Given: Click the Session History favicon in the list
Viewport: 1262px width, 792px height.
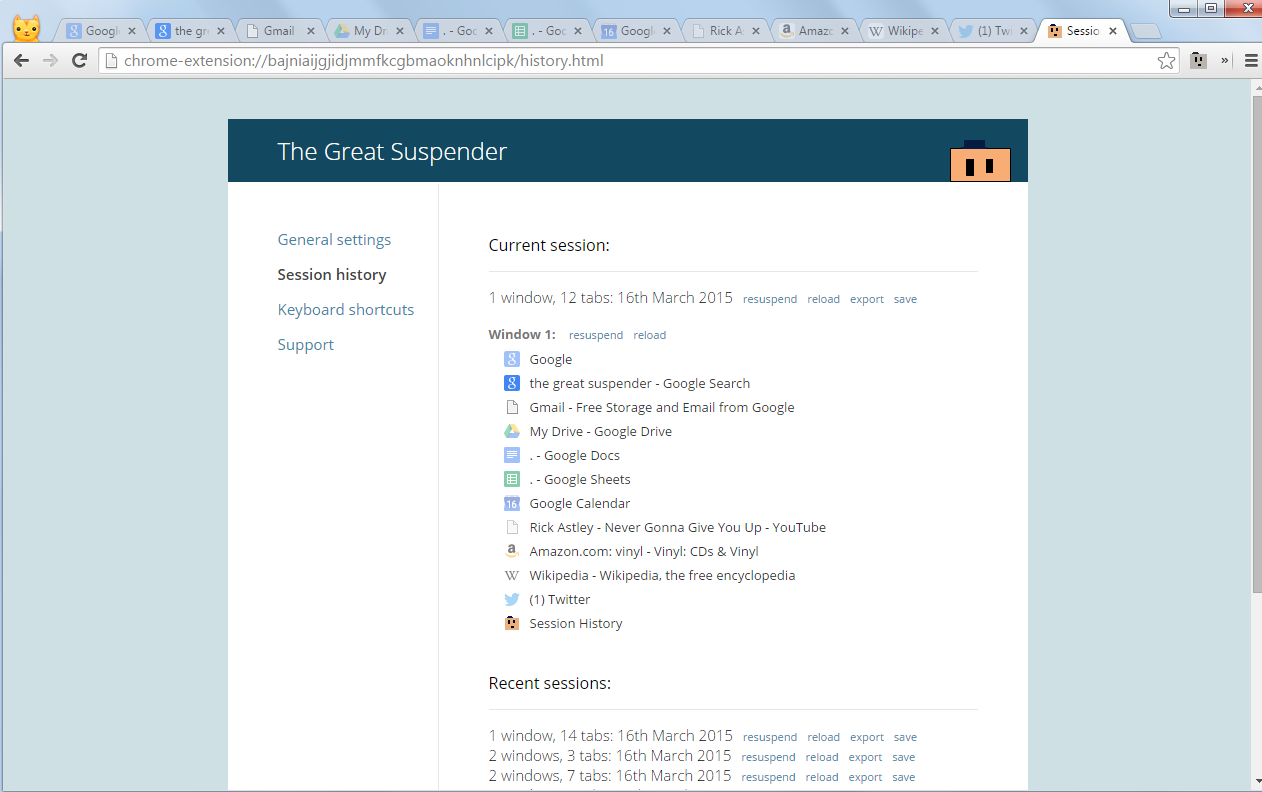Looking at the screenshot, I should pos(511,623).
